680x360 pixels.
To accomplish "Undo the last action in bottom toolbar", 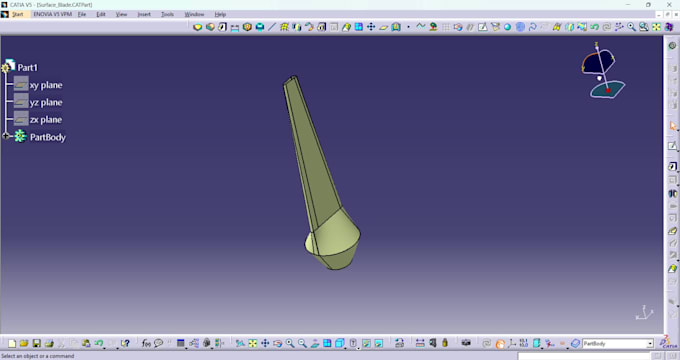I will click(98, 343).
